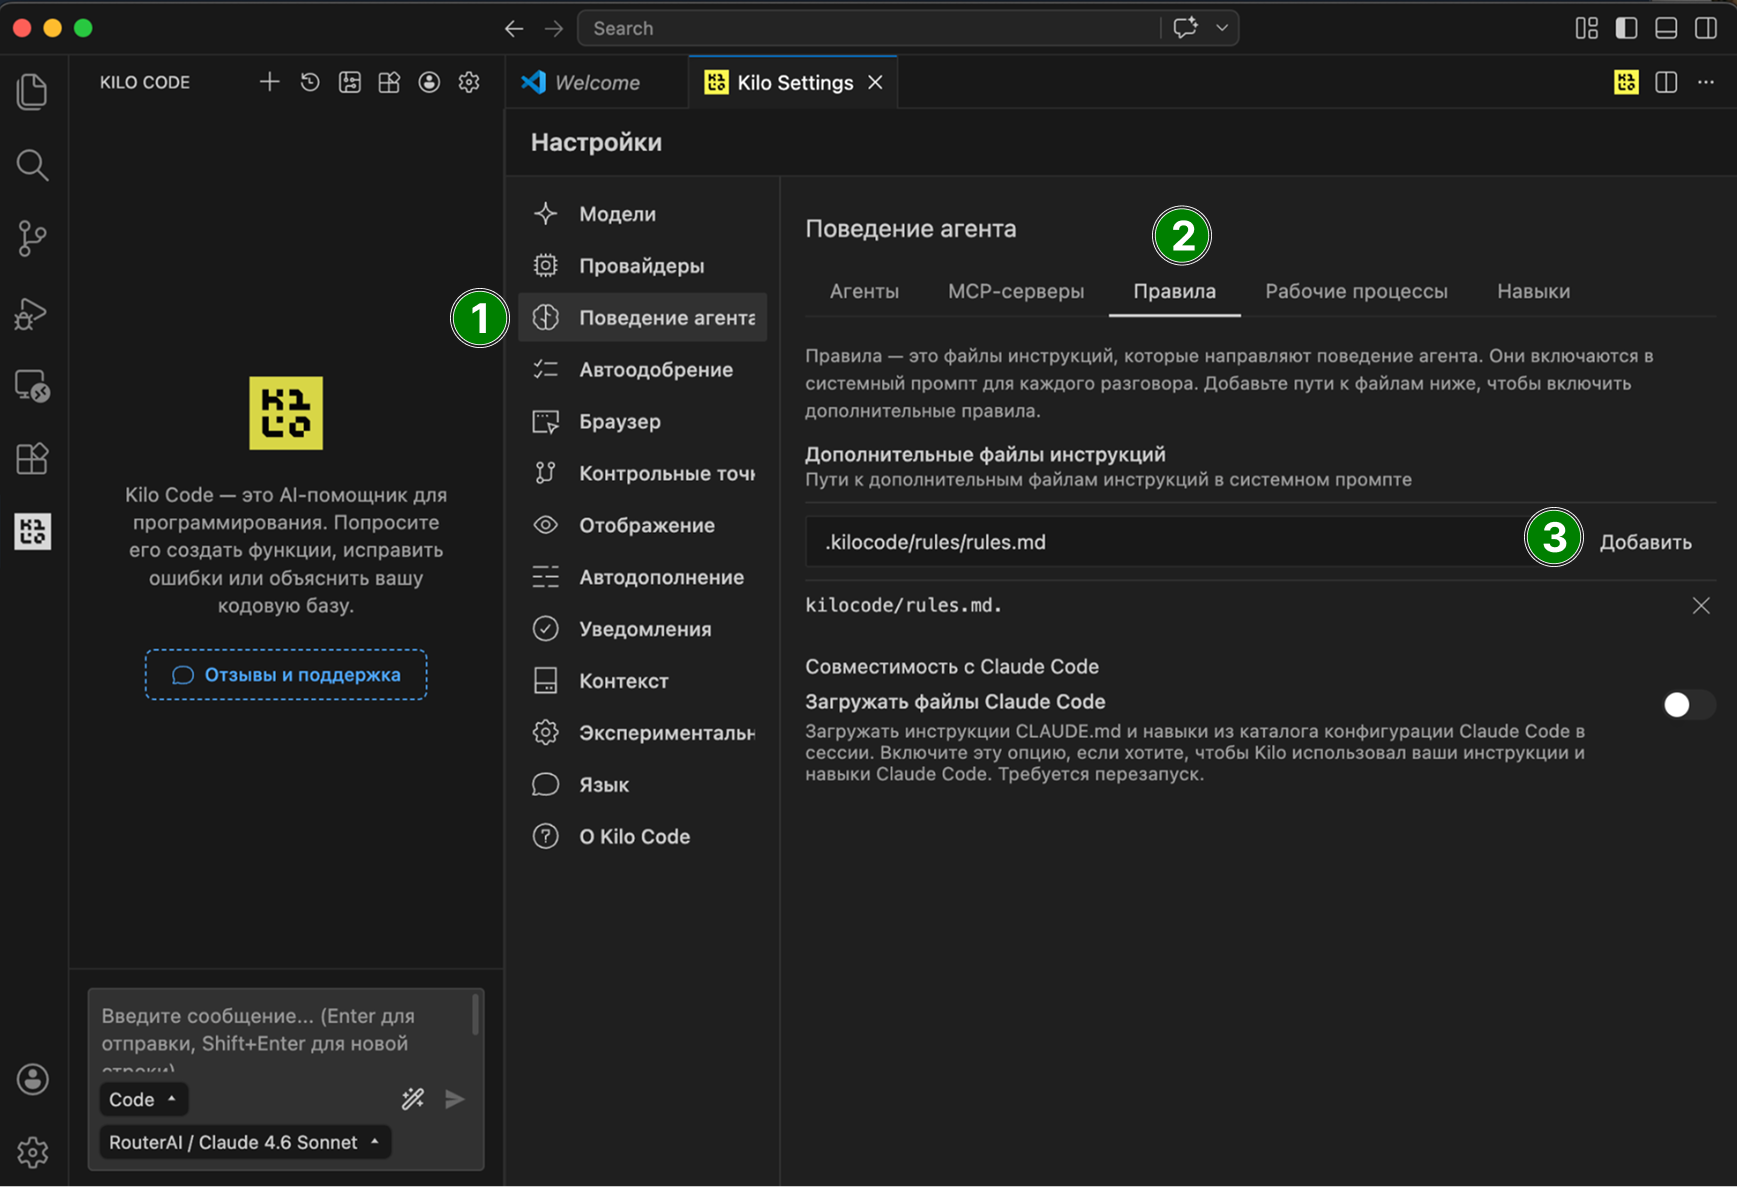This screenshot has height=1187, width=1737.
Task: Open Kilo Code profile icon in panel header
Action: coord(429,82)
